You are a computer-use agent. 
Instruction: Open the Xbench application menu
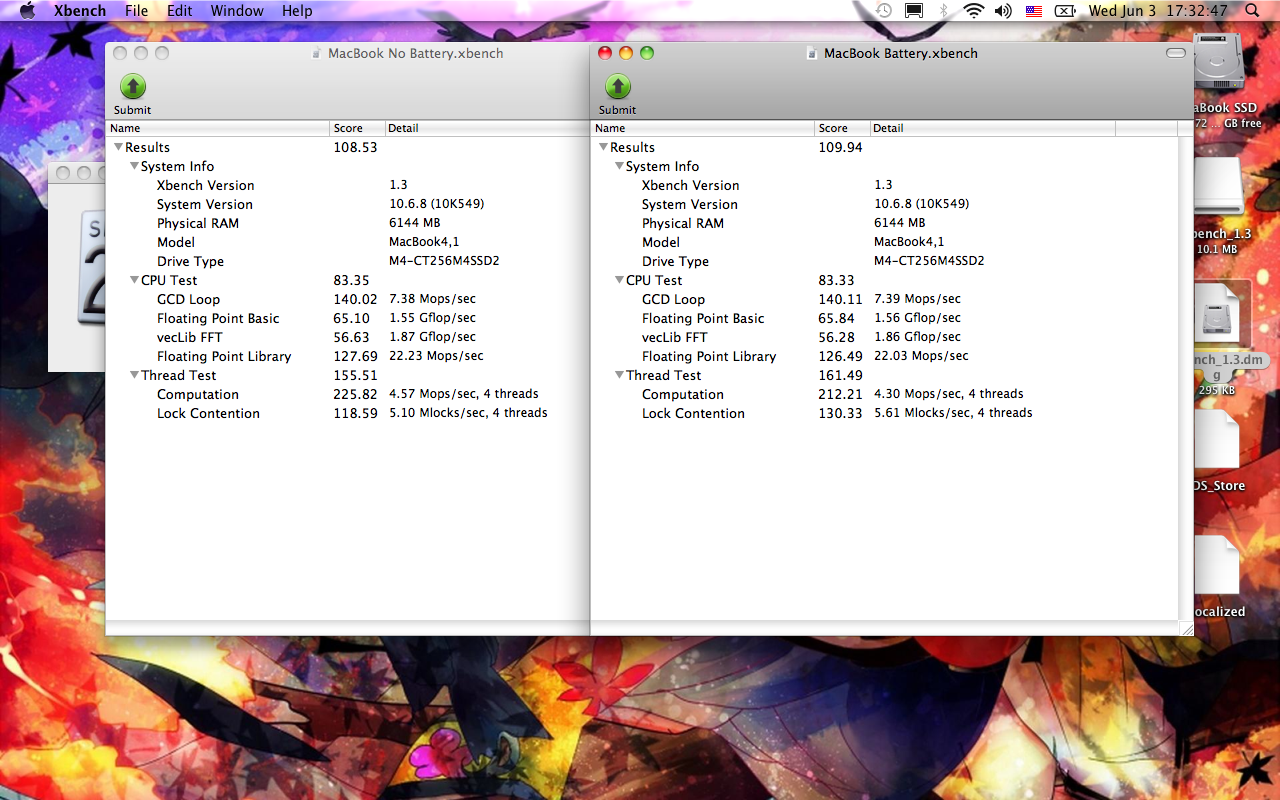(80, 11)
